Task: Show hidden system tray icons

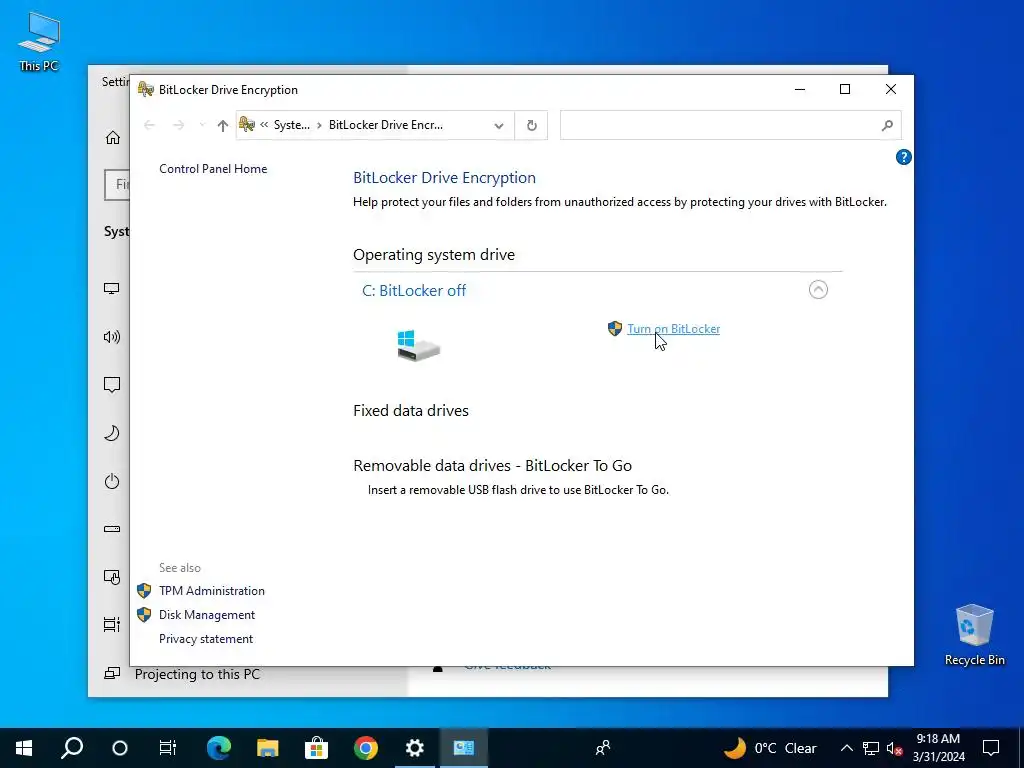Action: click(x=846, y=748)
